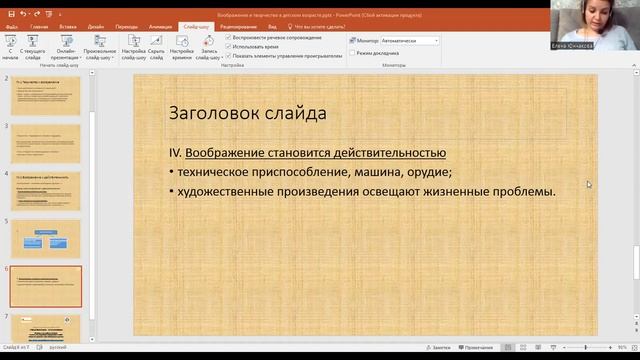640x360 pixels.
Task: Switch to Slide Sorter view icon
Action: click(x=523, y=347)
